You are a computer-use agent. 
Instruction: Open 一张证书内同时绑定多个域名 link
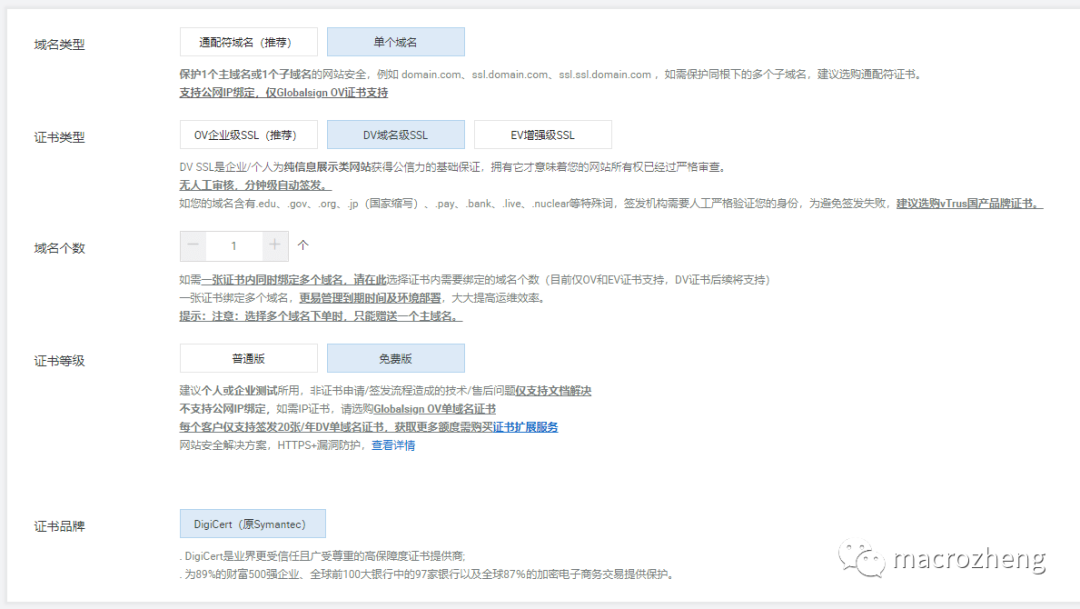coord(294,280)
